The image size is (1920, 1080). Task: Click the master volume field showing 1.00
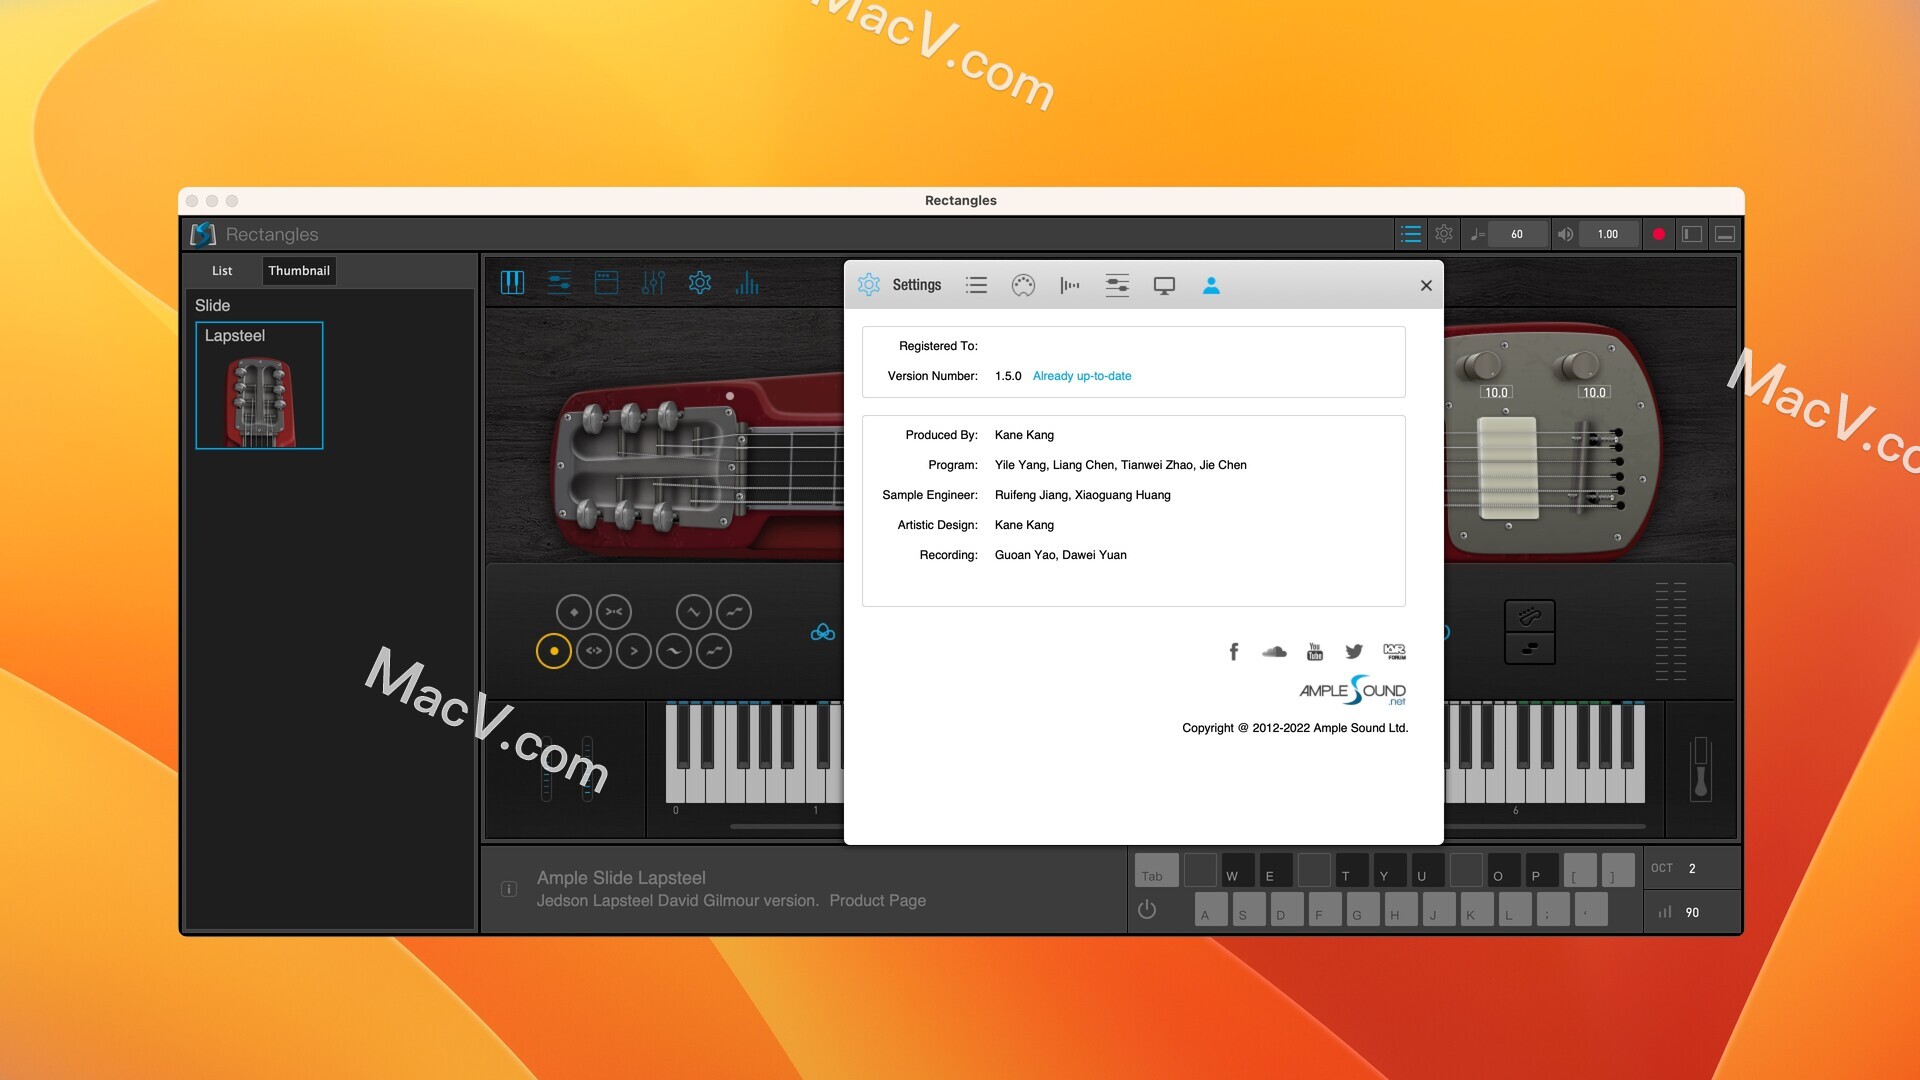[x=1608, y=234]
